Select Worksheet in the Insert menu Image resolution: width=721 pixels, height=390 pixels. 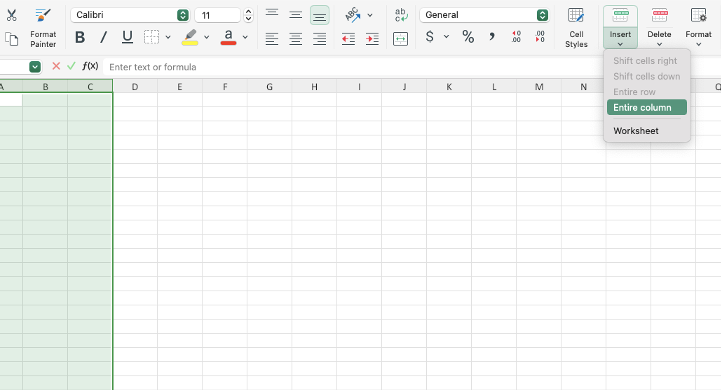tap(635, 131)
